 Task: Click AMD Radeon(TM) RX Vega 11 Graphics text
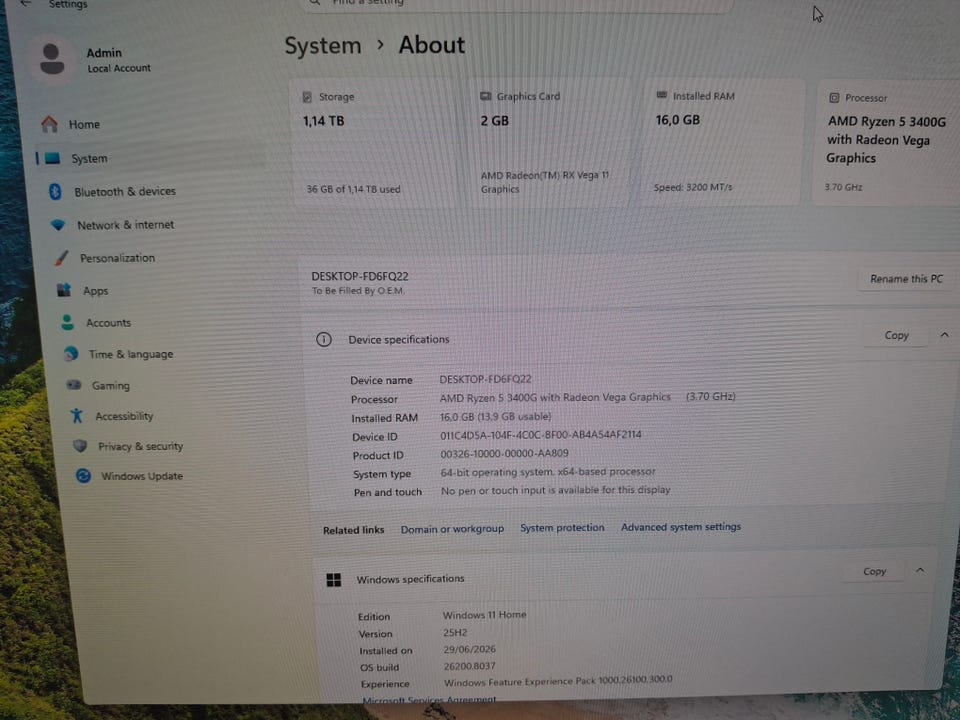[544, 182]
